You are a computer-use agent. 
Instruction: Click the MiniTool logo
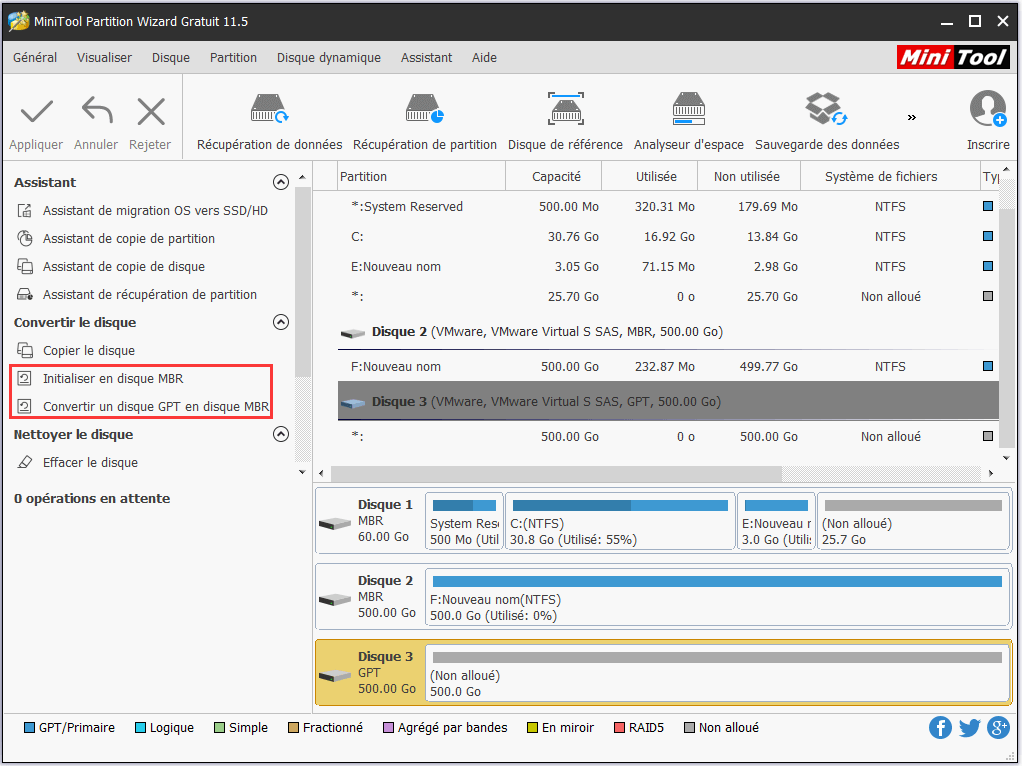953,57
